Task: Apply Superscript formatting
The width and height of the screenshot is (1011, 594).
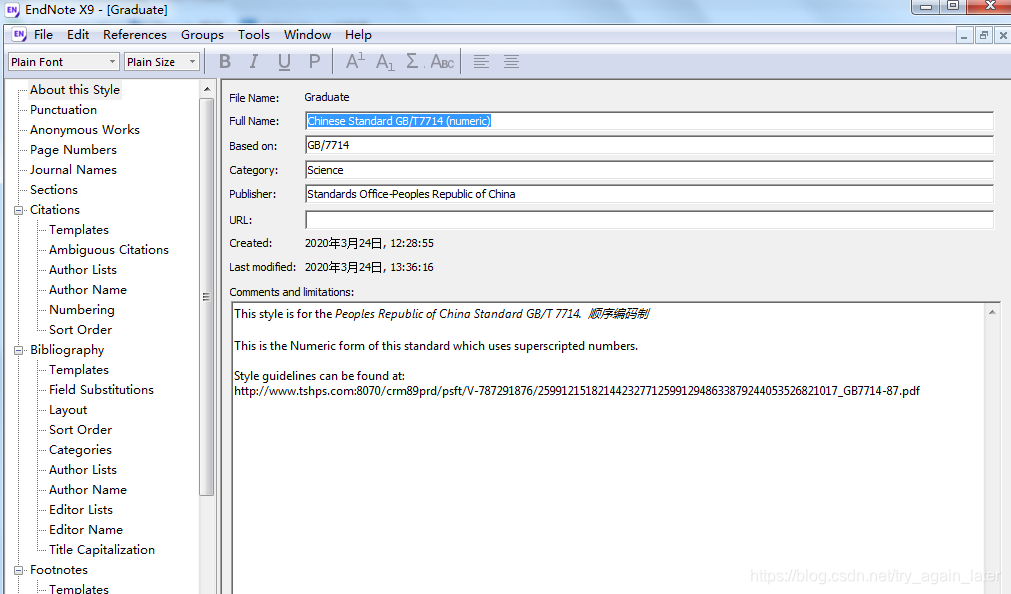Action: pos(355,61)
